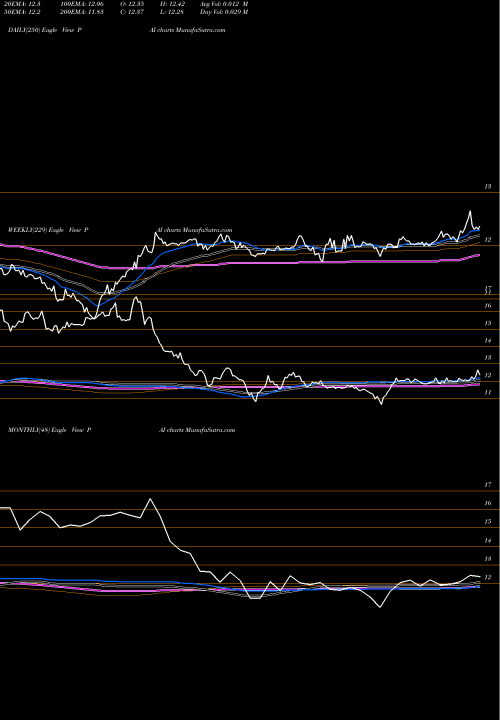Click the monthly chart's 17 price label
Viewport: 500px width, 720px height.
click(x=488, y=485)
